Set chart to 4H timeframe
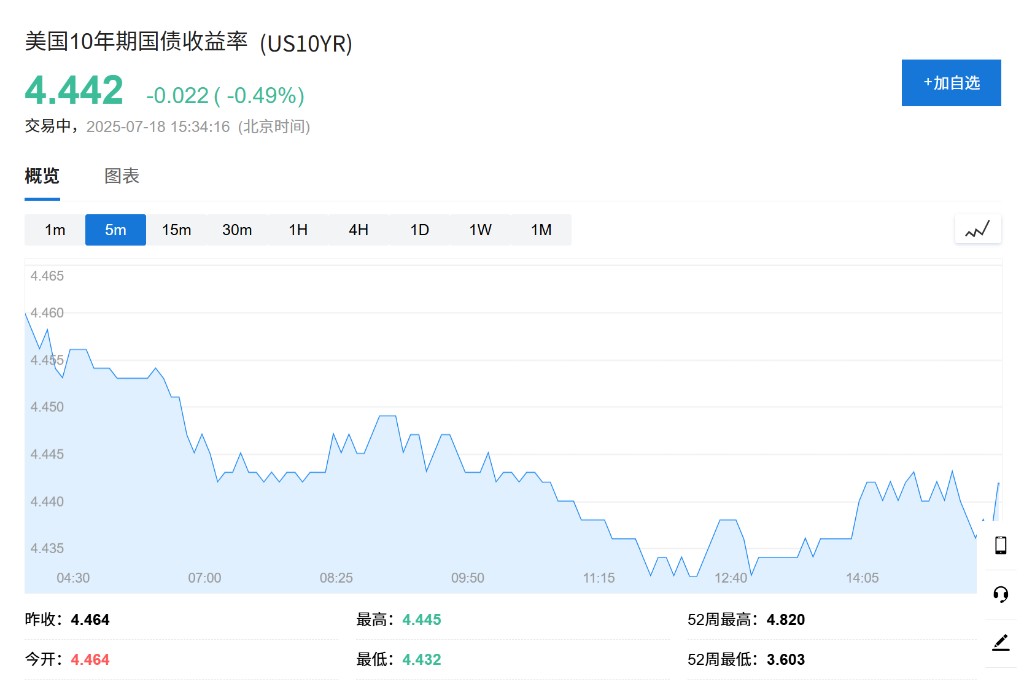This screenshot has height=682, width=1024. click(x=359, y=230)
